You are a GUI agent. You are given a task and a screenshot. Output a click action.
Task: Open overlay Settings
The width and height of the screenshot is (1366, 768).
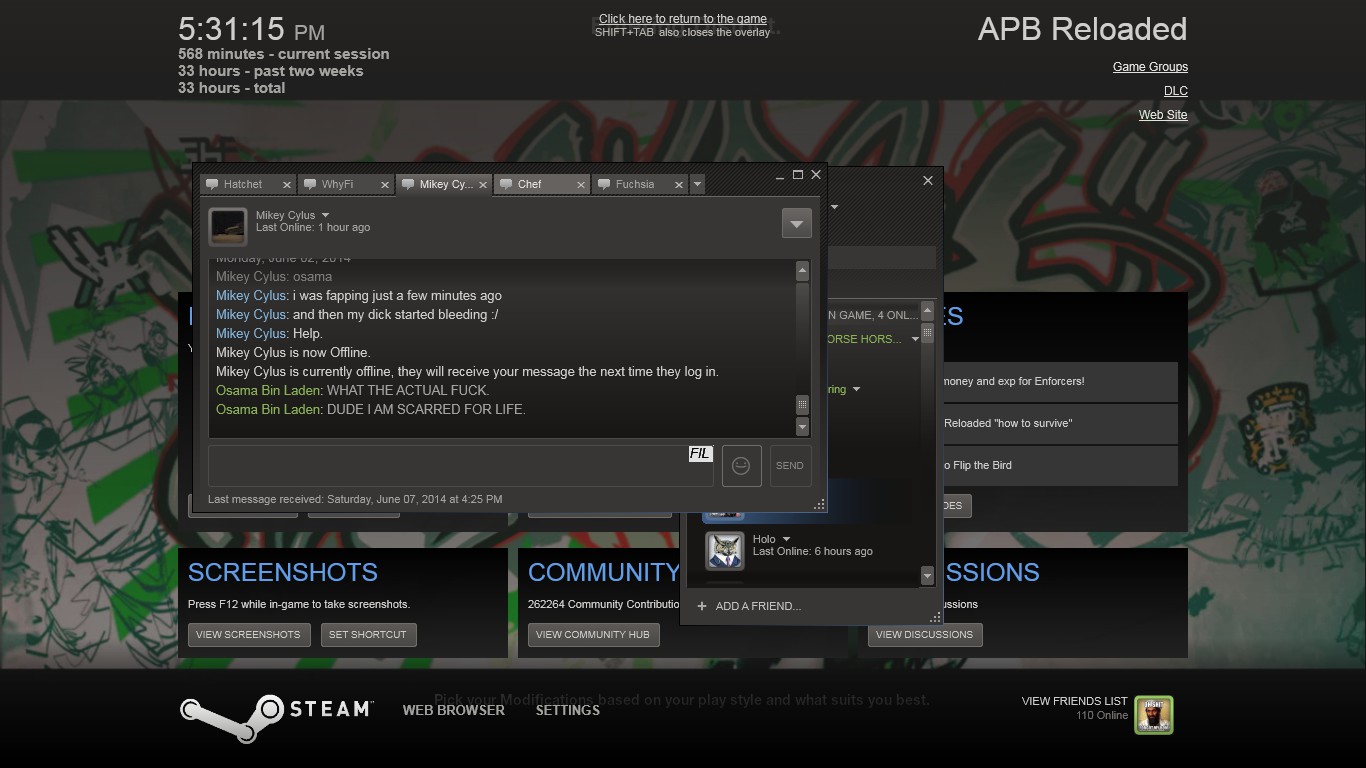click(568, 710)
